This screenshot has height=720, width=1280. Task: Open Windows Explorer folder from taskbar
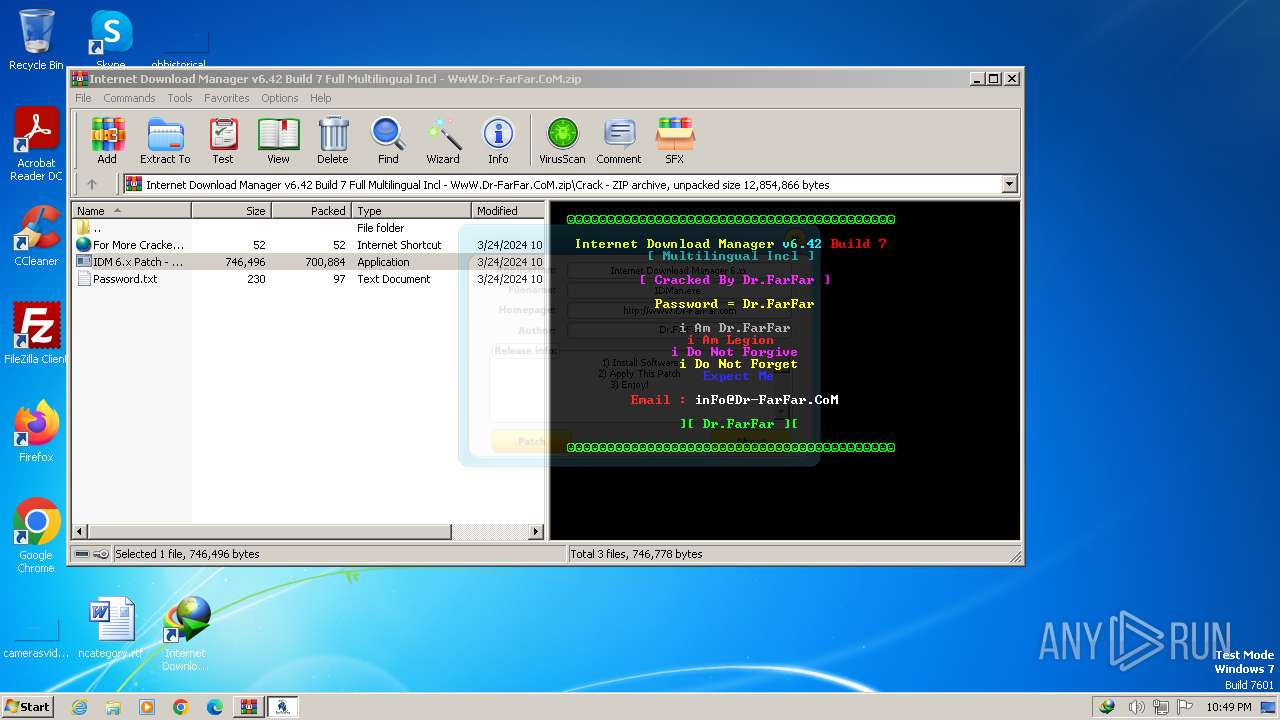point(113,707)
